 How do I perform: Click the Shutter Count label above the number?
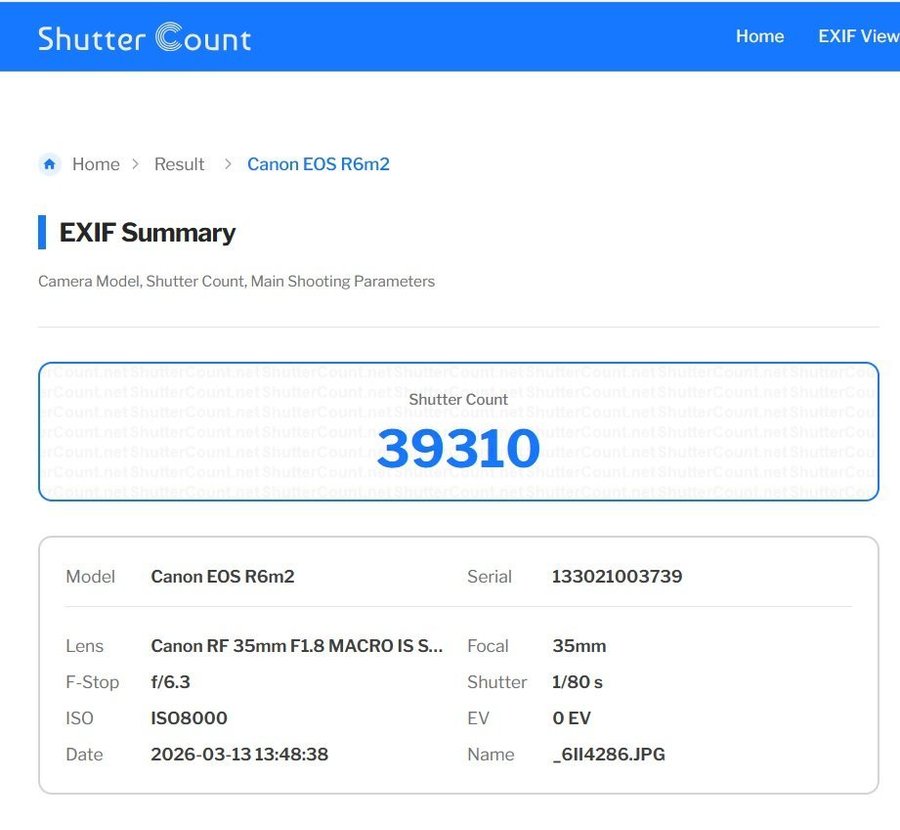(458, 399)
